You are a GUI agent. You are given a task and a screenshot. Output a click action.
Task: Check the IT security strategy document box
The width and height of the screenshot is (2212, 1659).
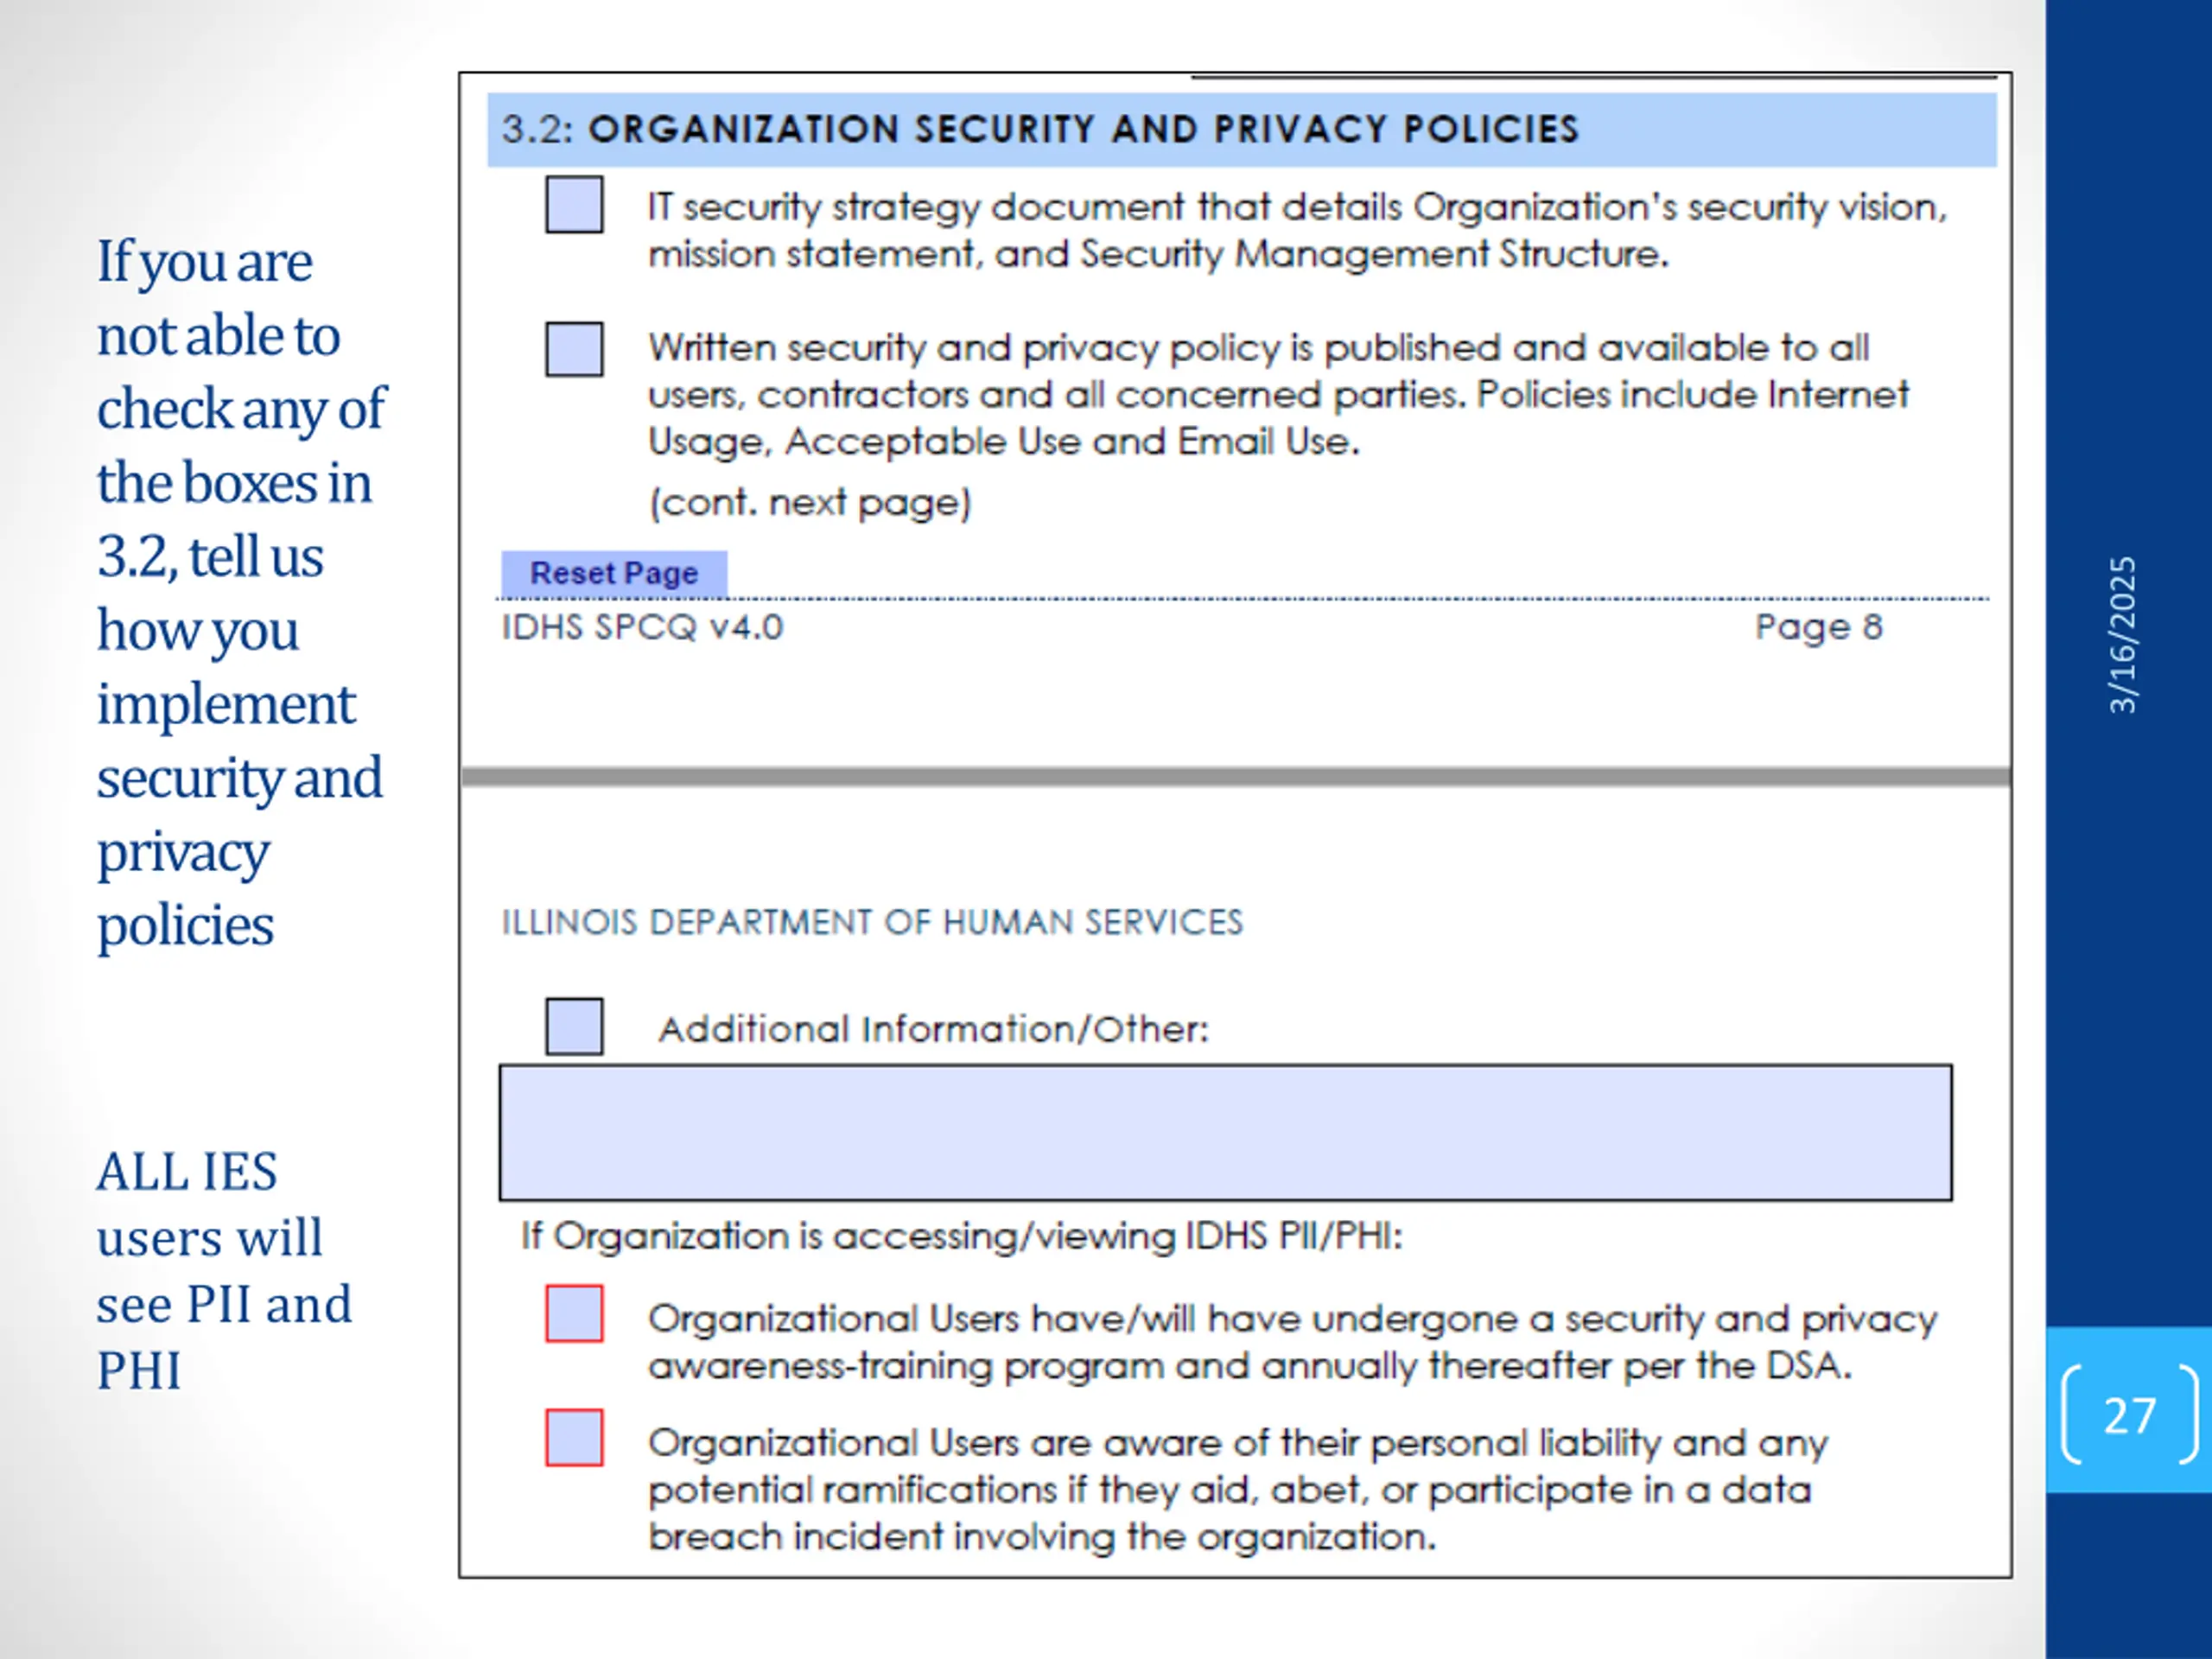(574, 204)
